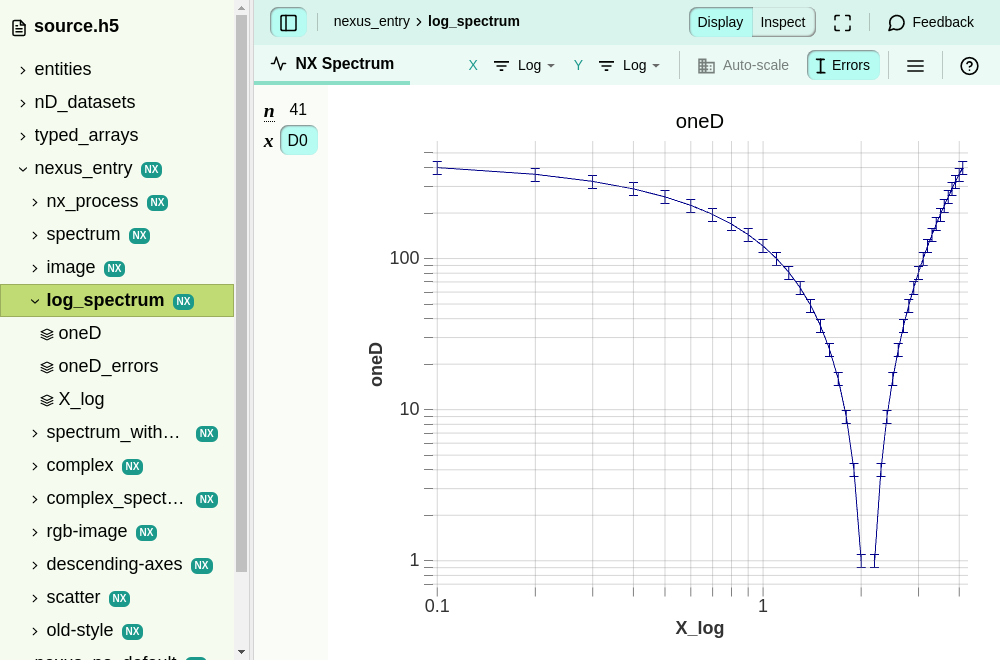This screenshot has width=1000, height=660.
Task: Click the X_log dataset layers icon
Action: coord(47,400)
